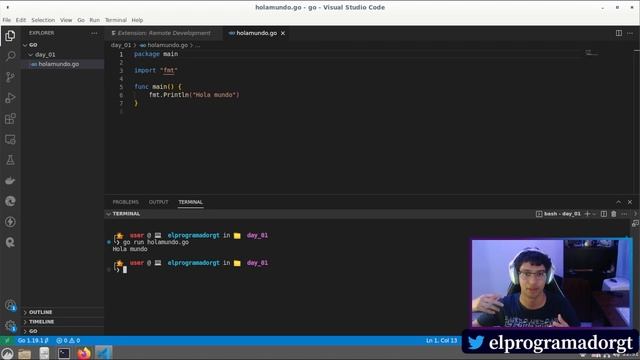Open the Extensions view
This screenshot has height=360, width=640.
(x=10, y=118)
